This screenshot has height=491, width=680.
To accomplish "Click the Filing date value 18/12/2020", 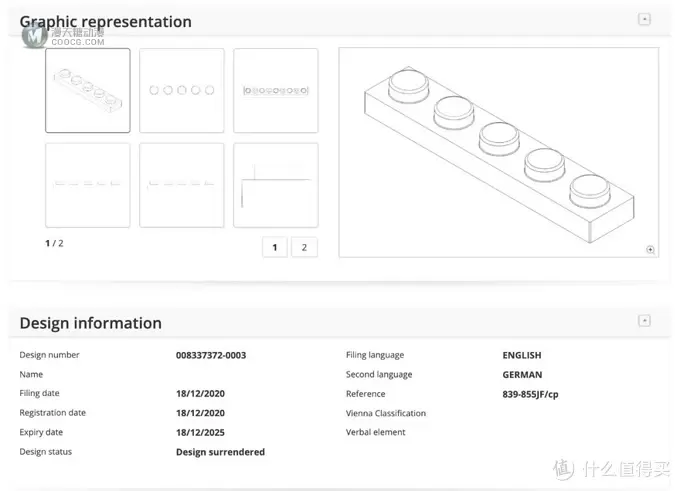I will click(x=200, y=393).
